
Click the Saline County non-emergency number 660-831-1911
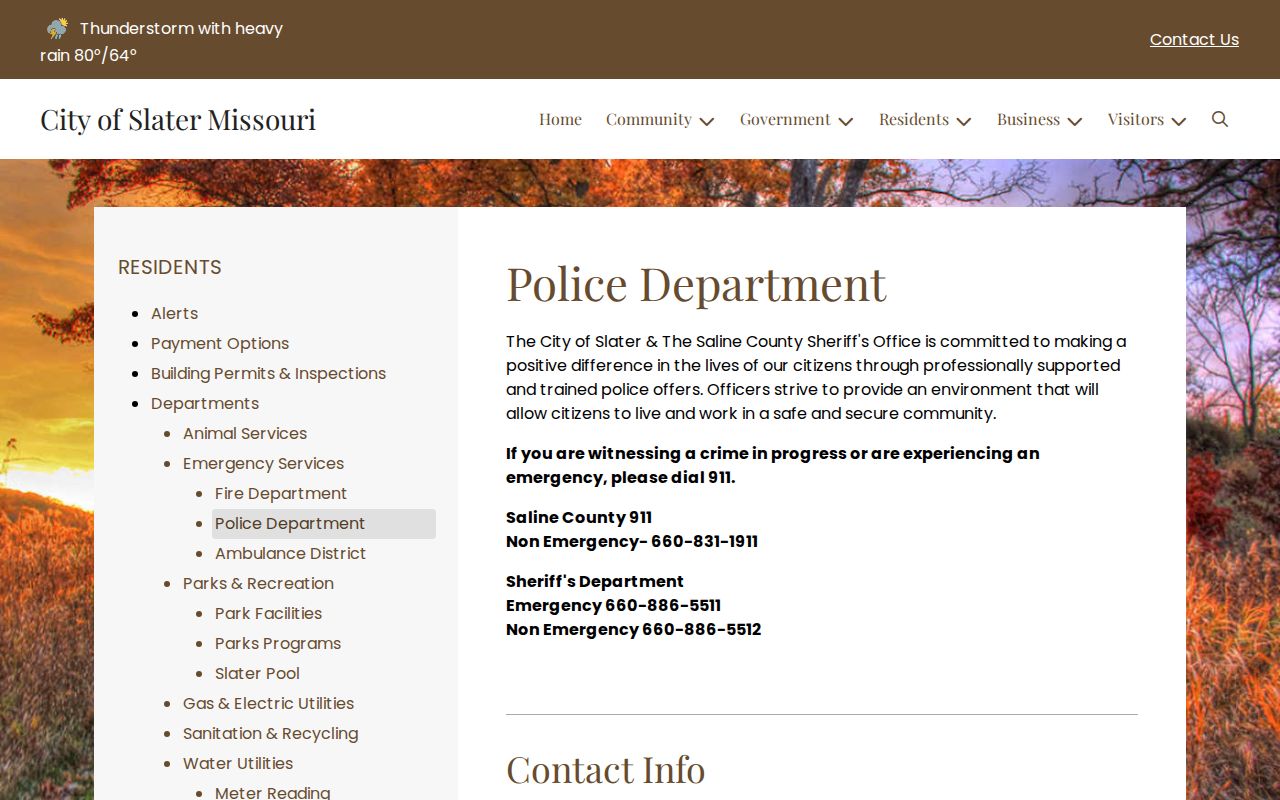tap(704, 541)
